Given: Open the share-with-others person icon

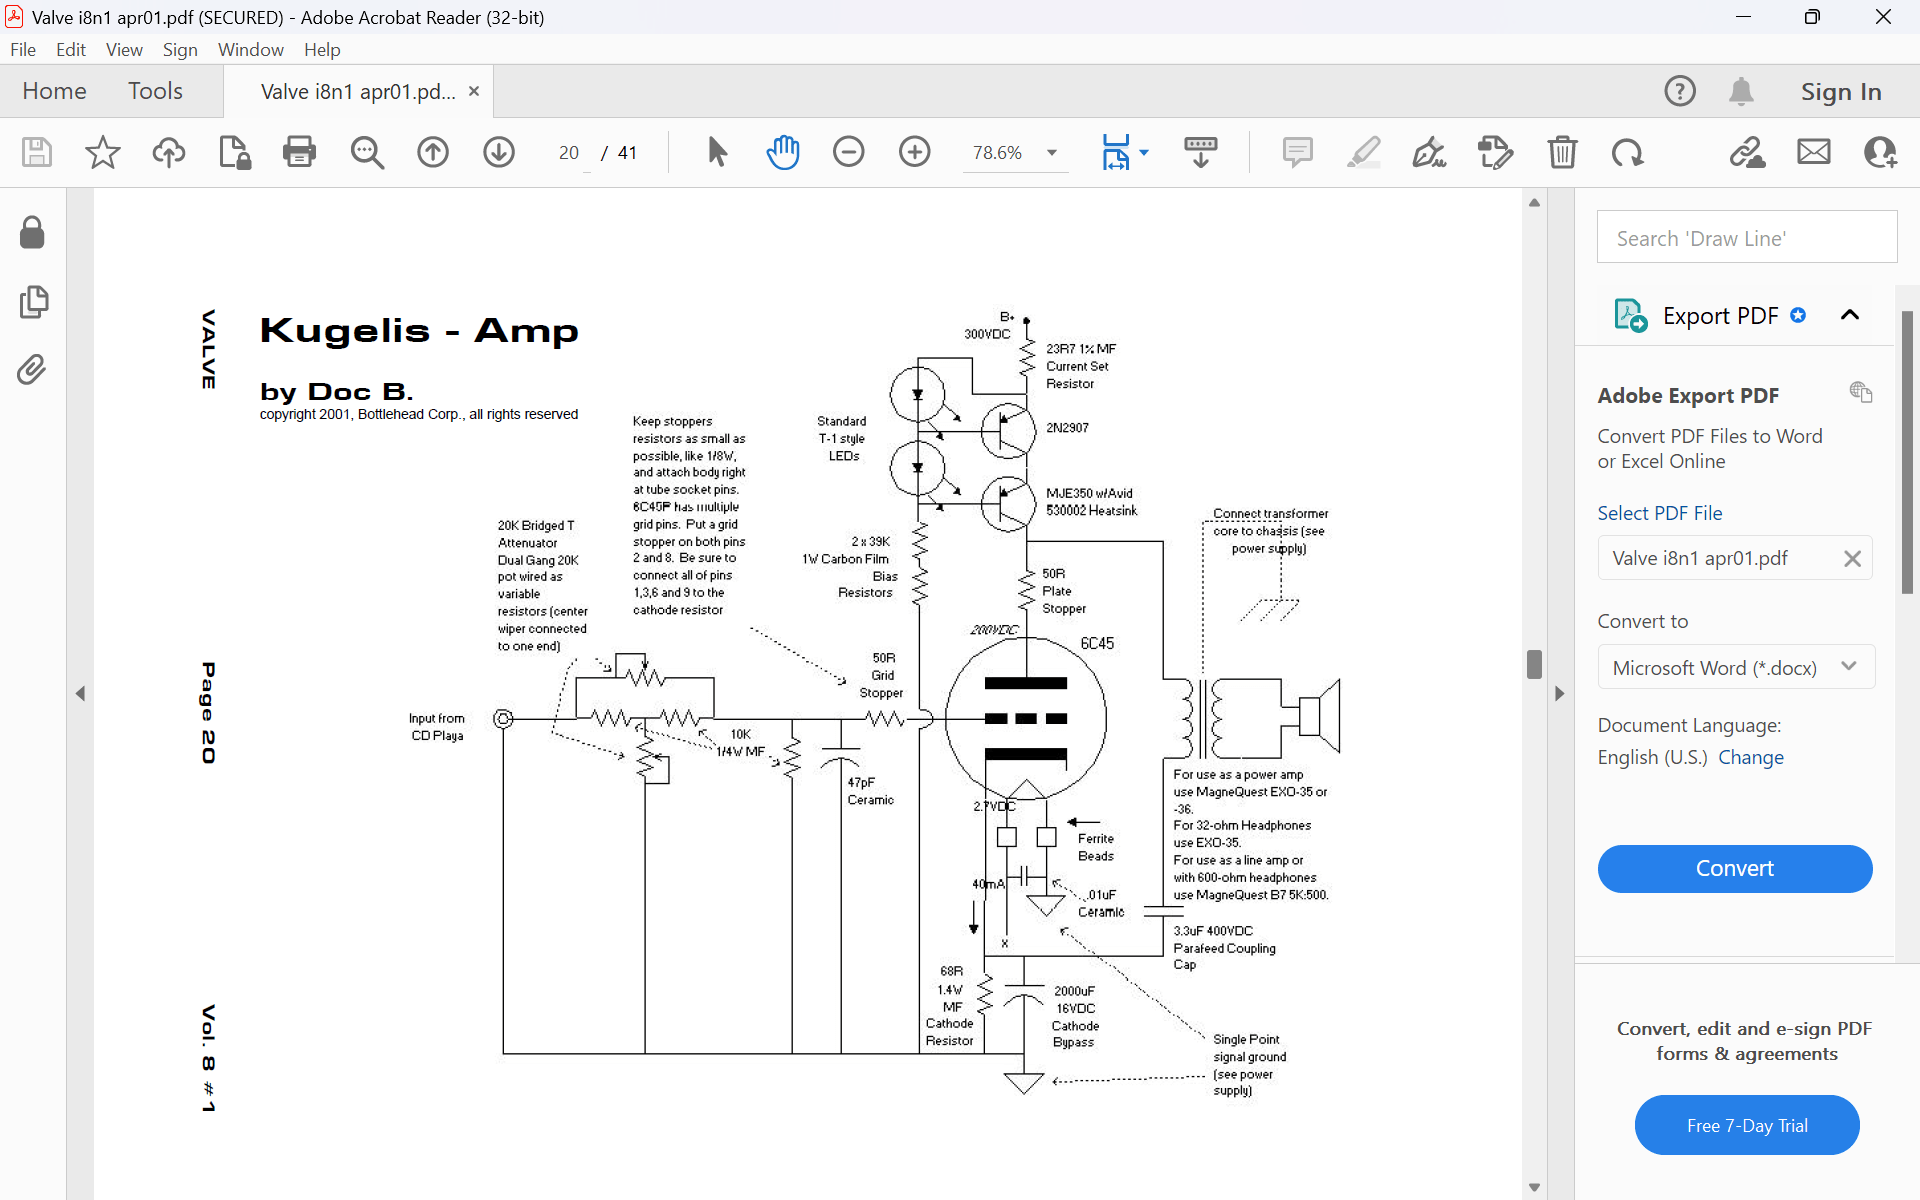Looking at the screenshot, I should pyautogui.click(x=1880, y=152).
